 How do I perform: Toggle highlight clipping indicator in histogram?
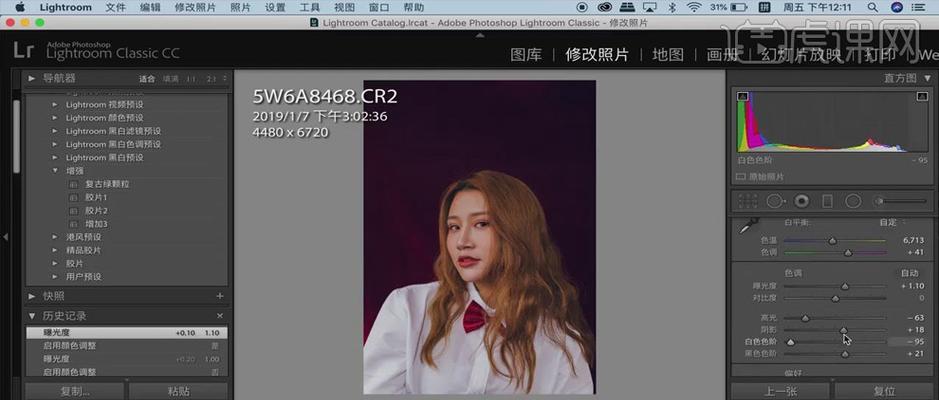coord(922,96)
